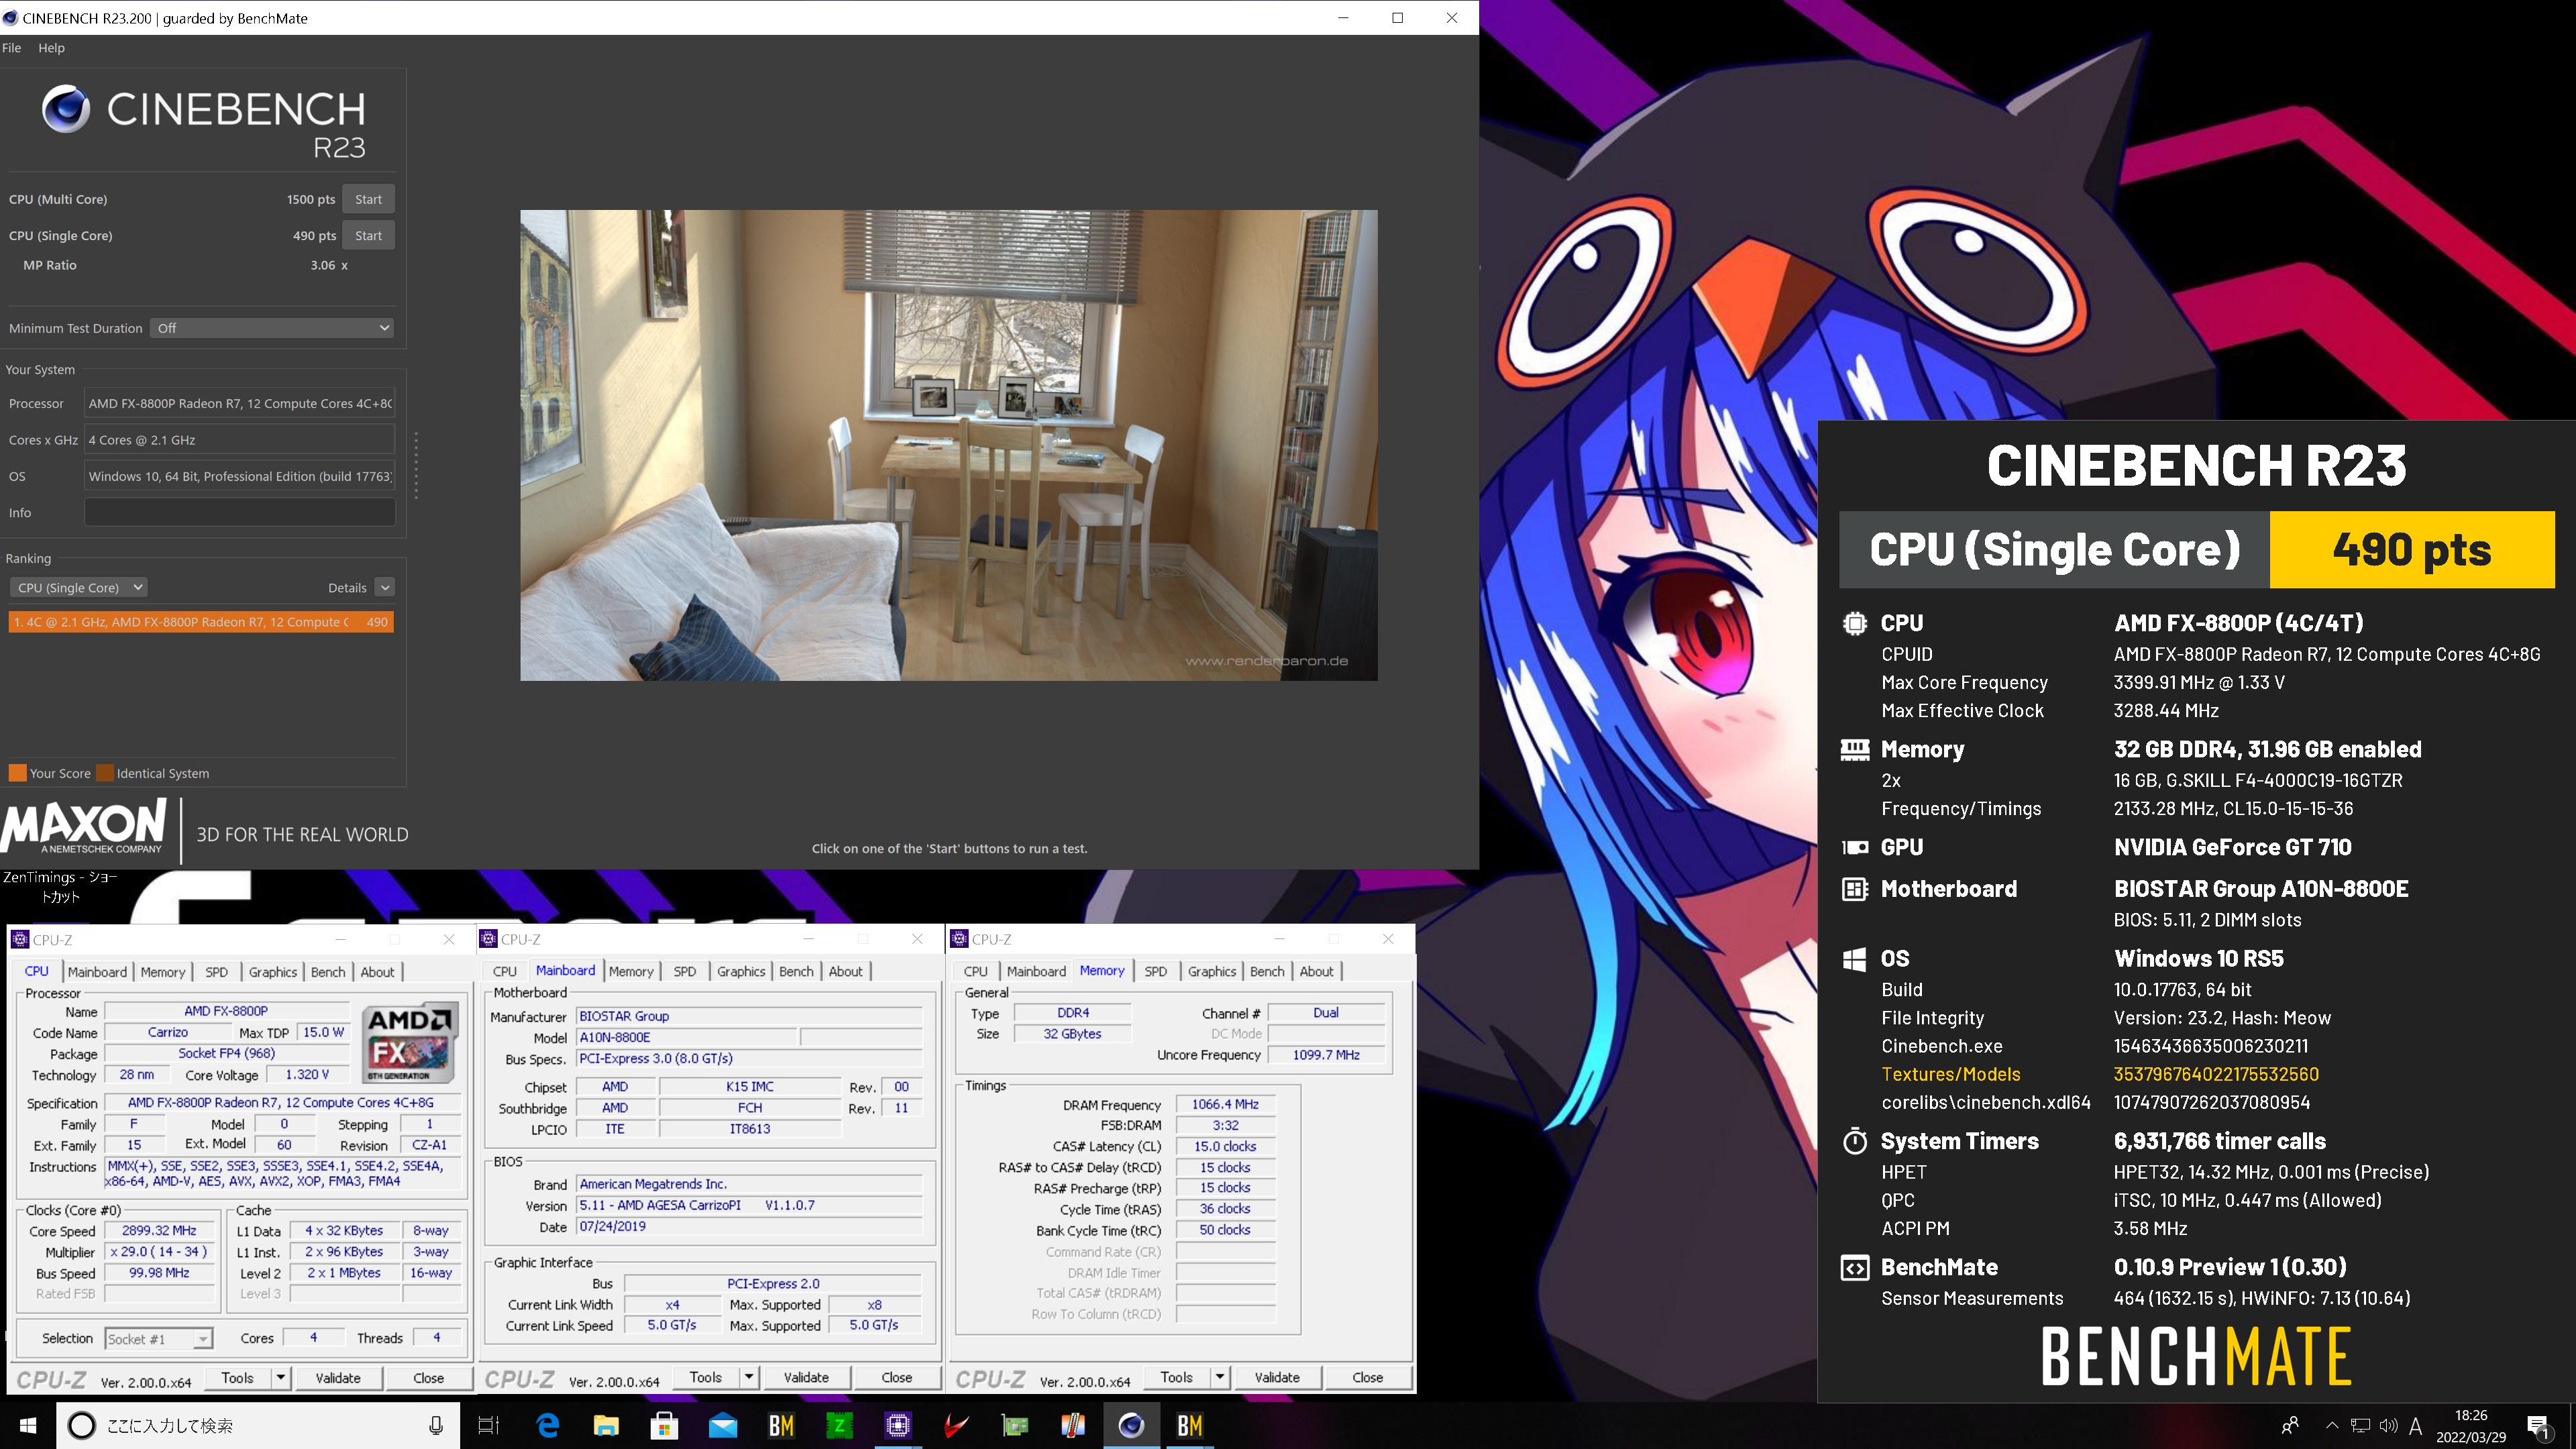Image resolution: width=2576 pixels, height=1449 pixels.
Task: Click the ZenTimings desktop shortcut label
Action: click(x=60, y=886)
